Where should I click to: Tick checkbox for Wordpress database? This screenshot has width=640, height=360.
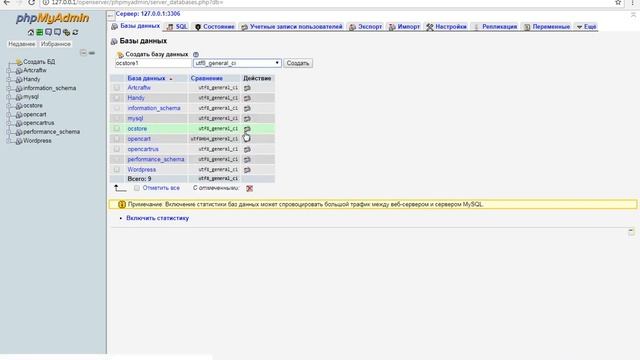117,169
